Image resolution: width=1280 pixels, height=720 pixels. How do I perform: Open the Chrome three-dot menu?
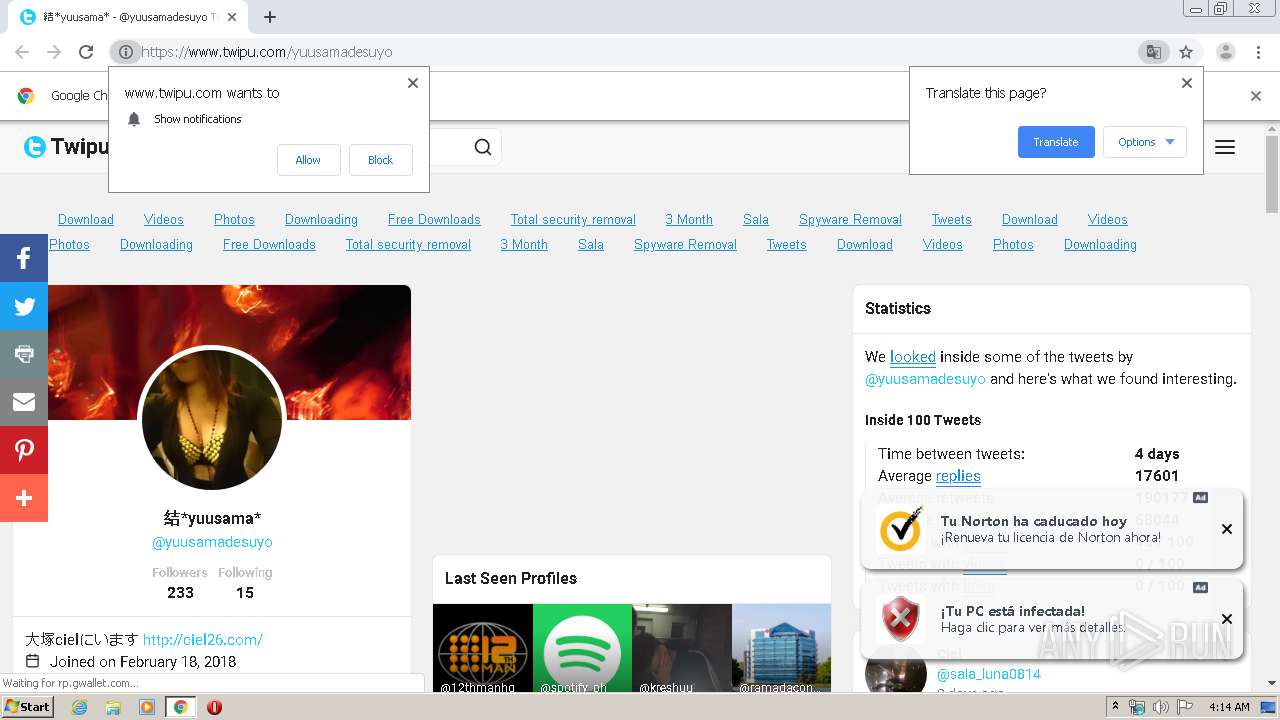(x=1259, y=52)
